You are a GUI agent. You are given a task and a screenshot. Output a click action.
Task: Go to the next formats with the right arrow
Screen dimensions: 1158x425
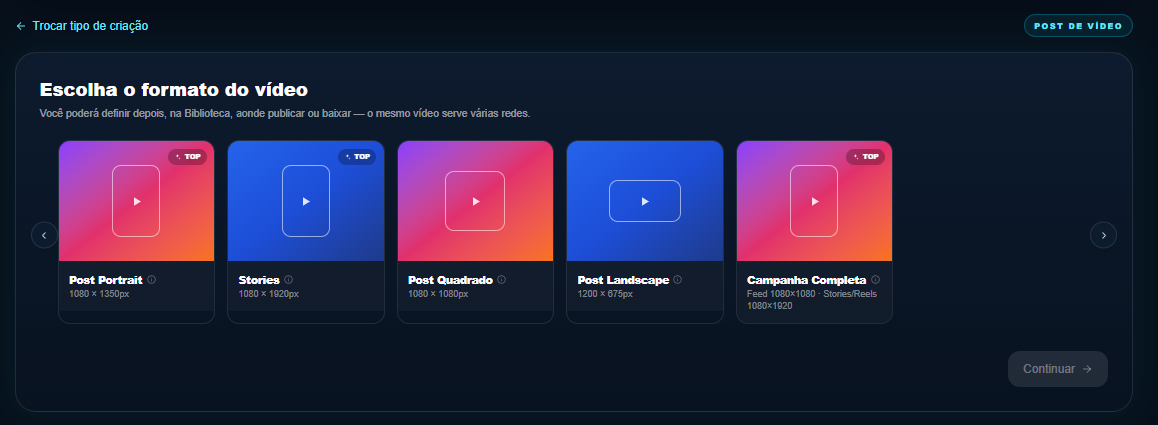1103,235
